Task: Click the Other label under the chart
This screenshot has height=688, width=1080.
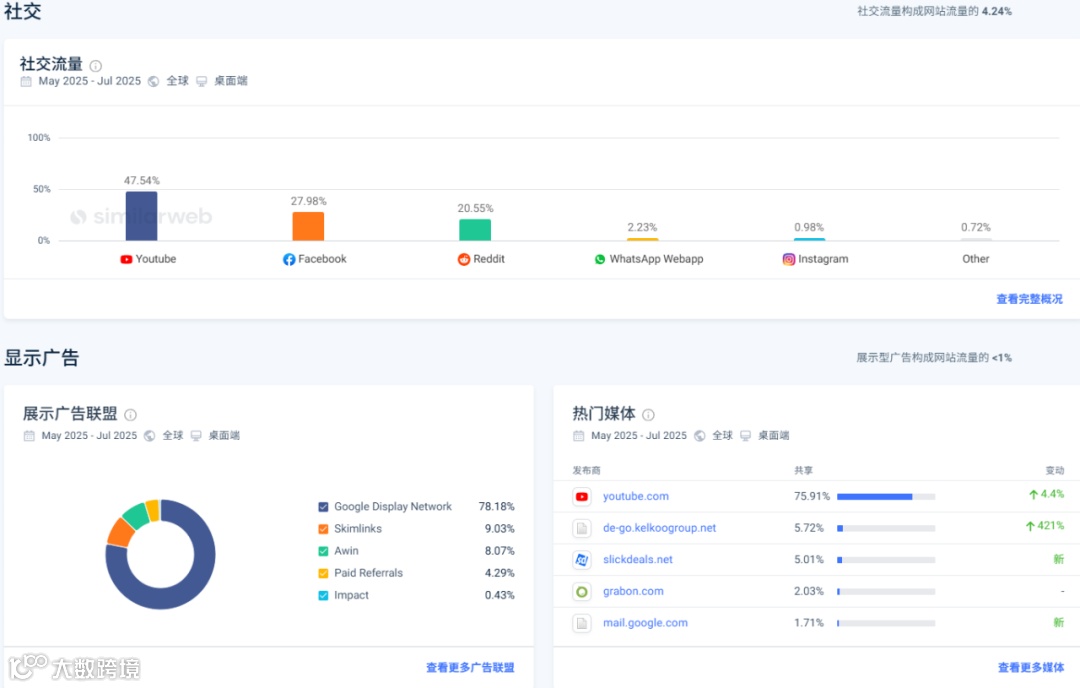Action: 975,260
